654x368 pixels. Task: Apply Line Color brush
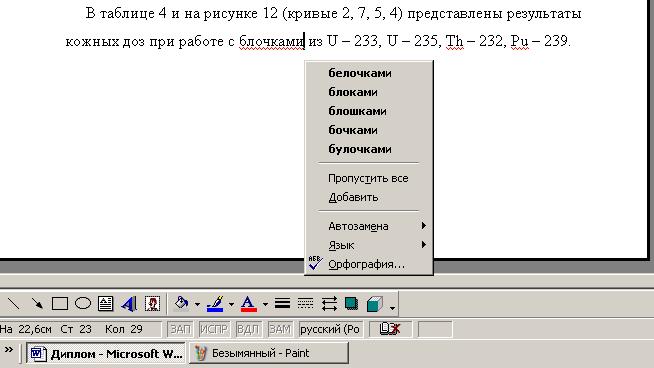coord(215,303)
